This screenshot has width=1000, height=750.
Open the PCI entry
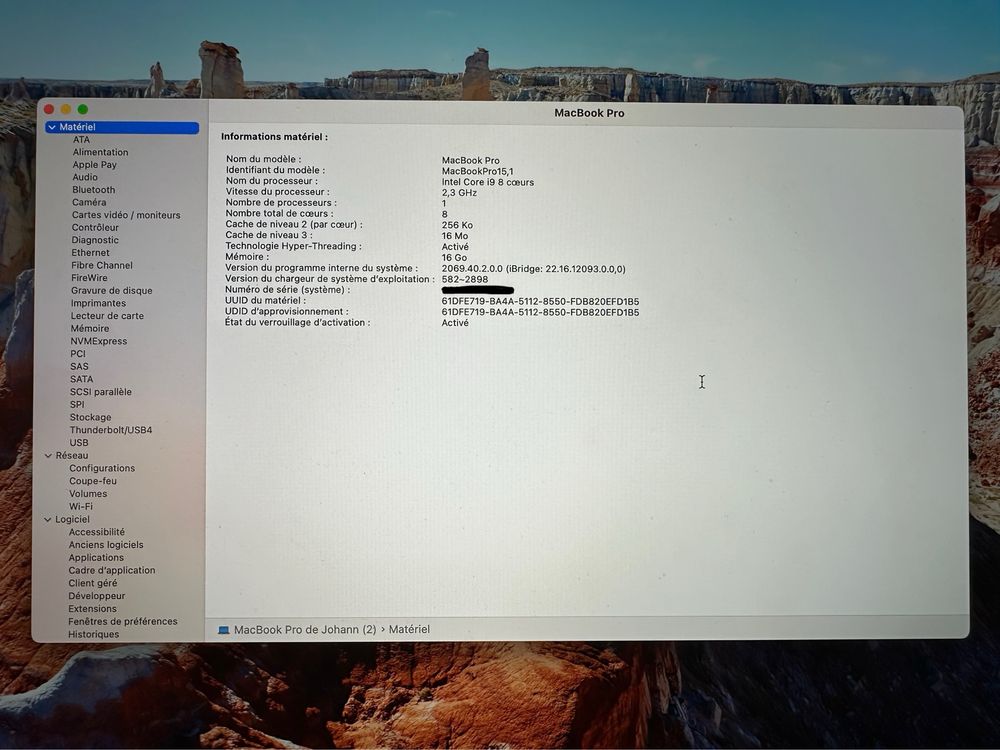tap(78, 354)
